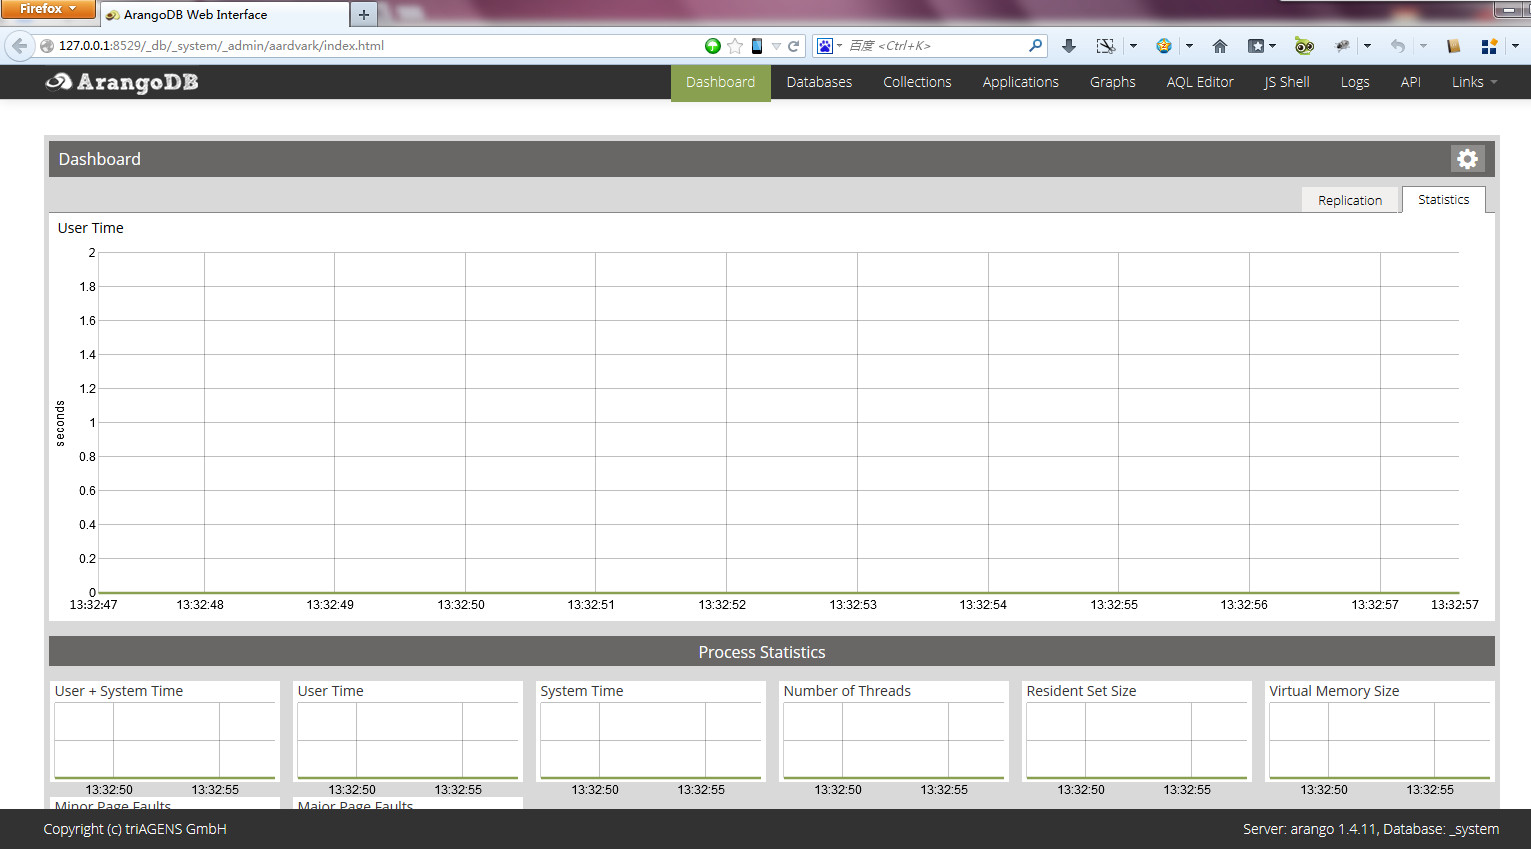Click the yellow-blue badge toolbar icon
The image size is (1531, 849).
point(1164,46)
